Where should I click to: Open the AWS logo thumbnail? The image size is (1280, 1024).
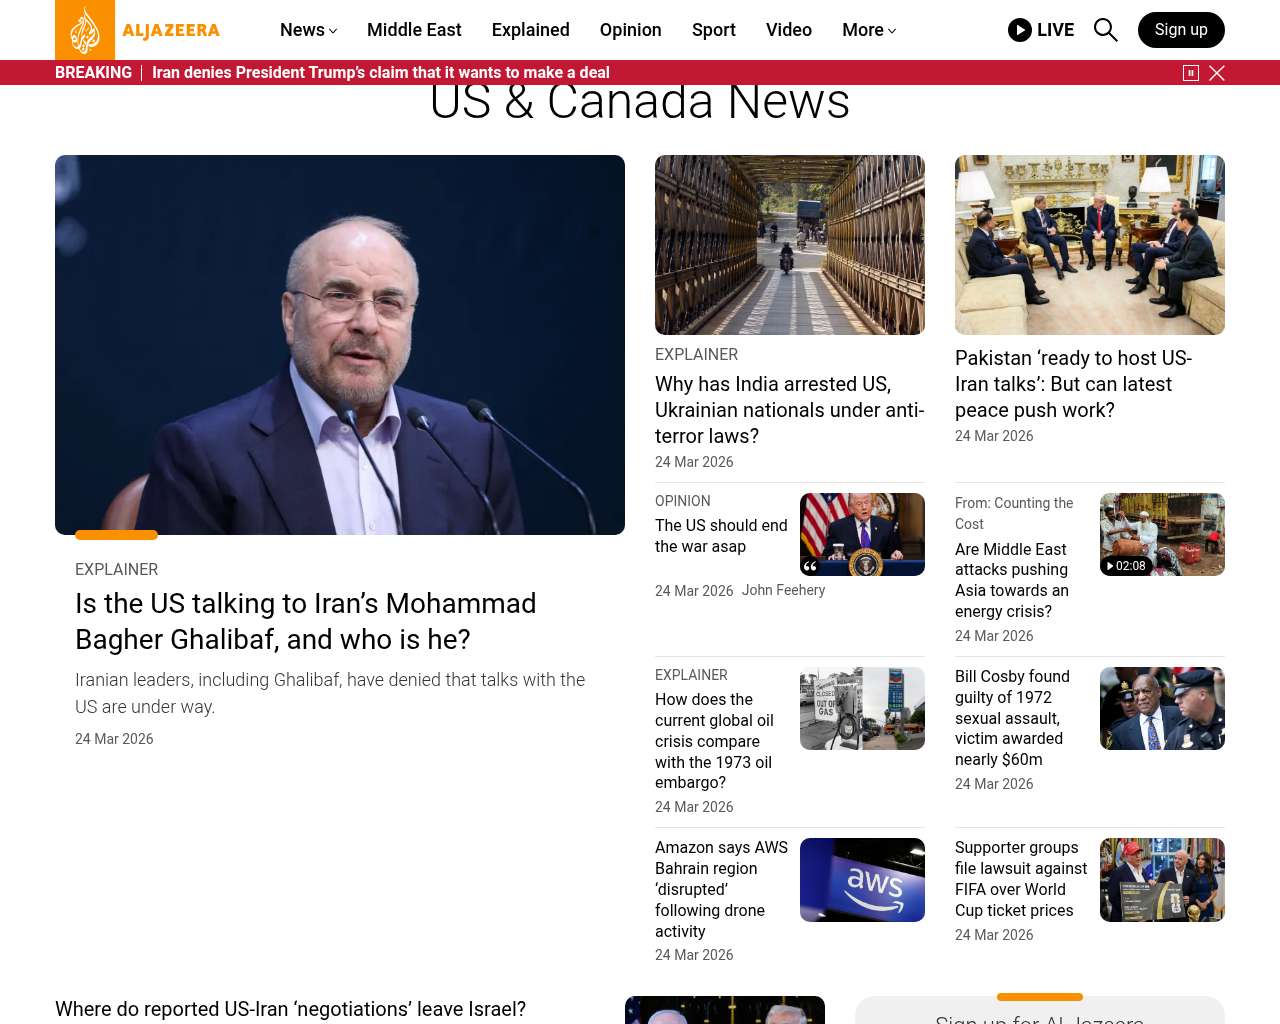pos(862,880)
